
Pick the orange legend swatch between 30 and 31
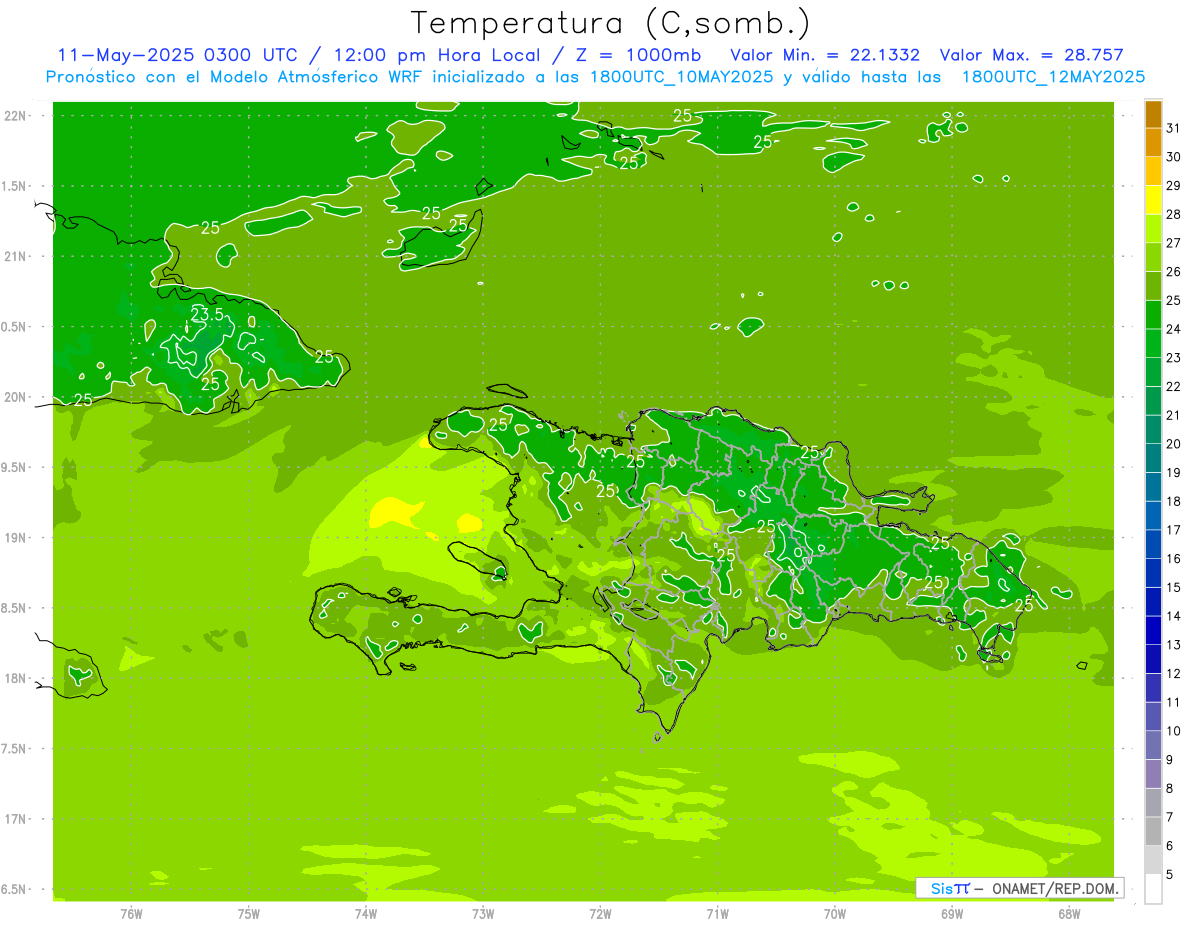[x=1153, y=143]
